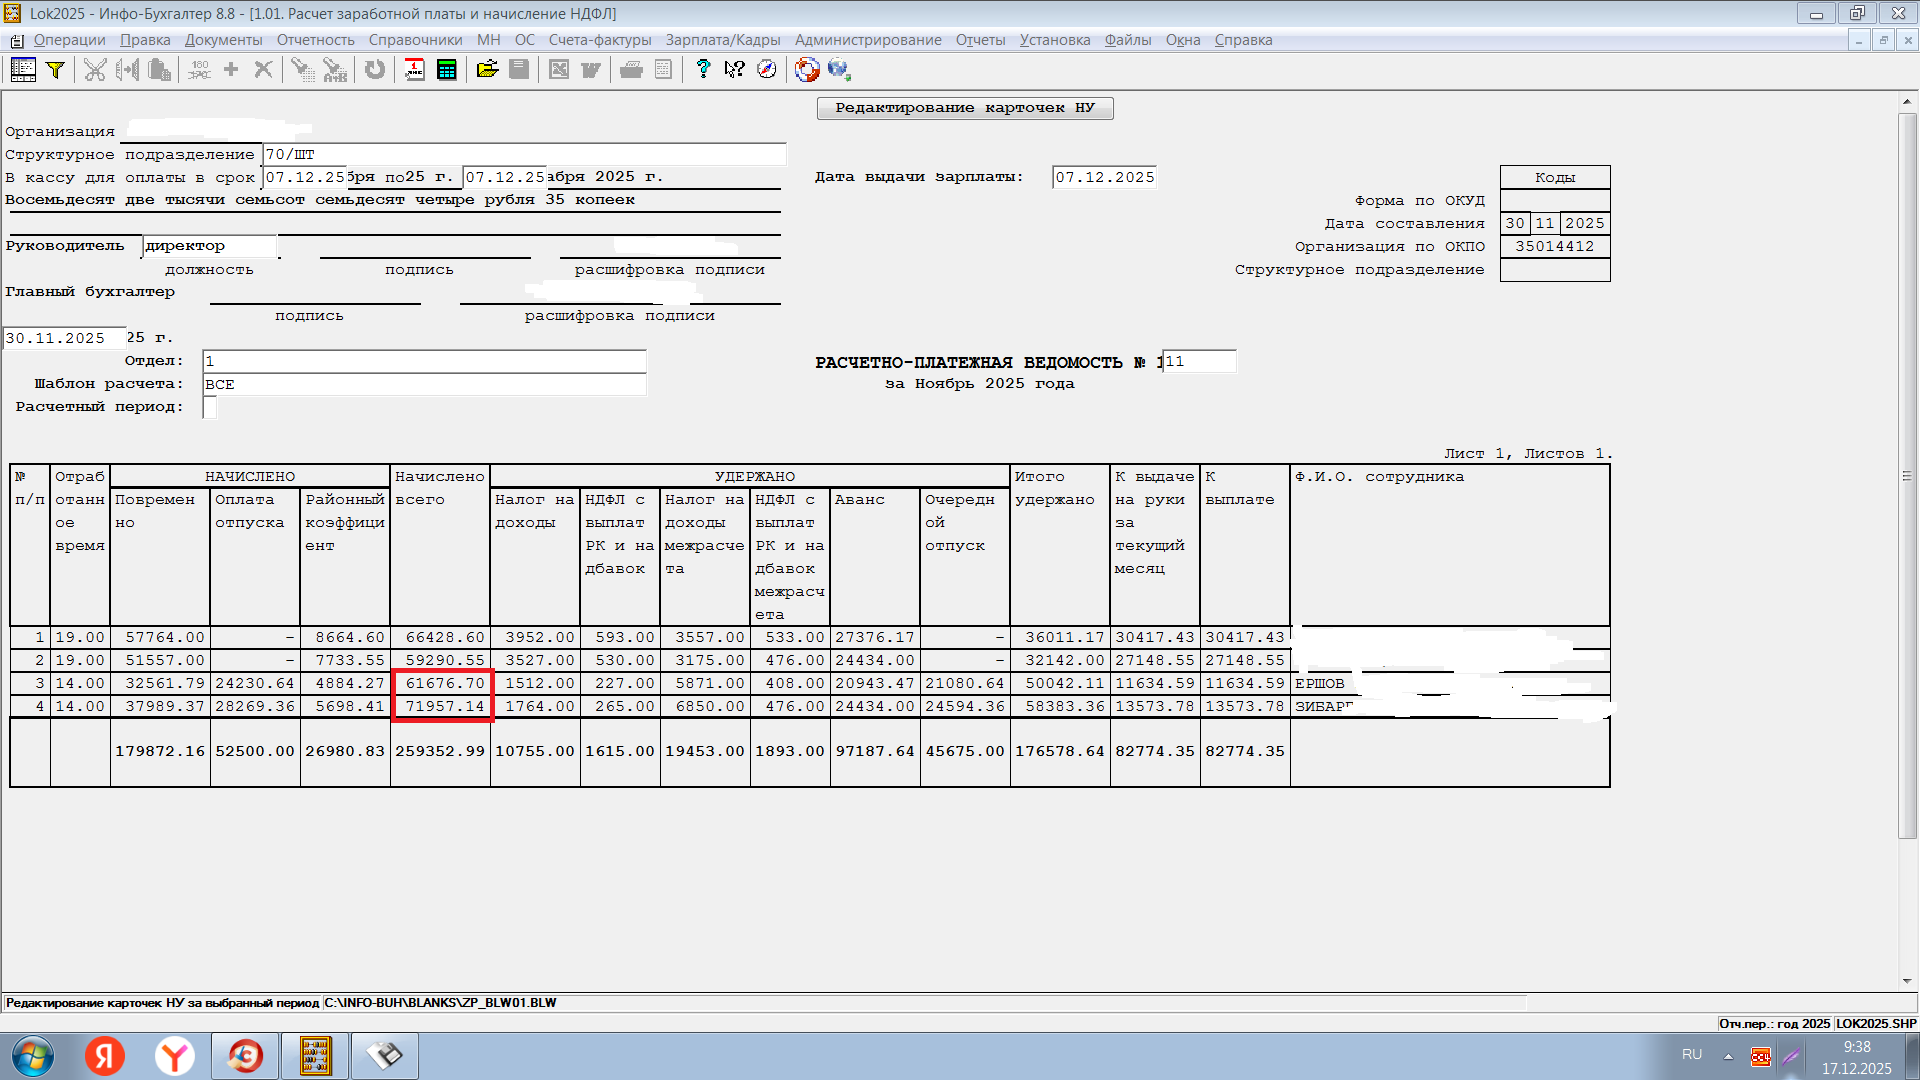Click the globe internet icon in toolbar

tap(838, 69)
